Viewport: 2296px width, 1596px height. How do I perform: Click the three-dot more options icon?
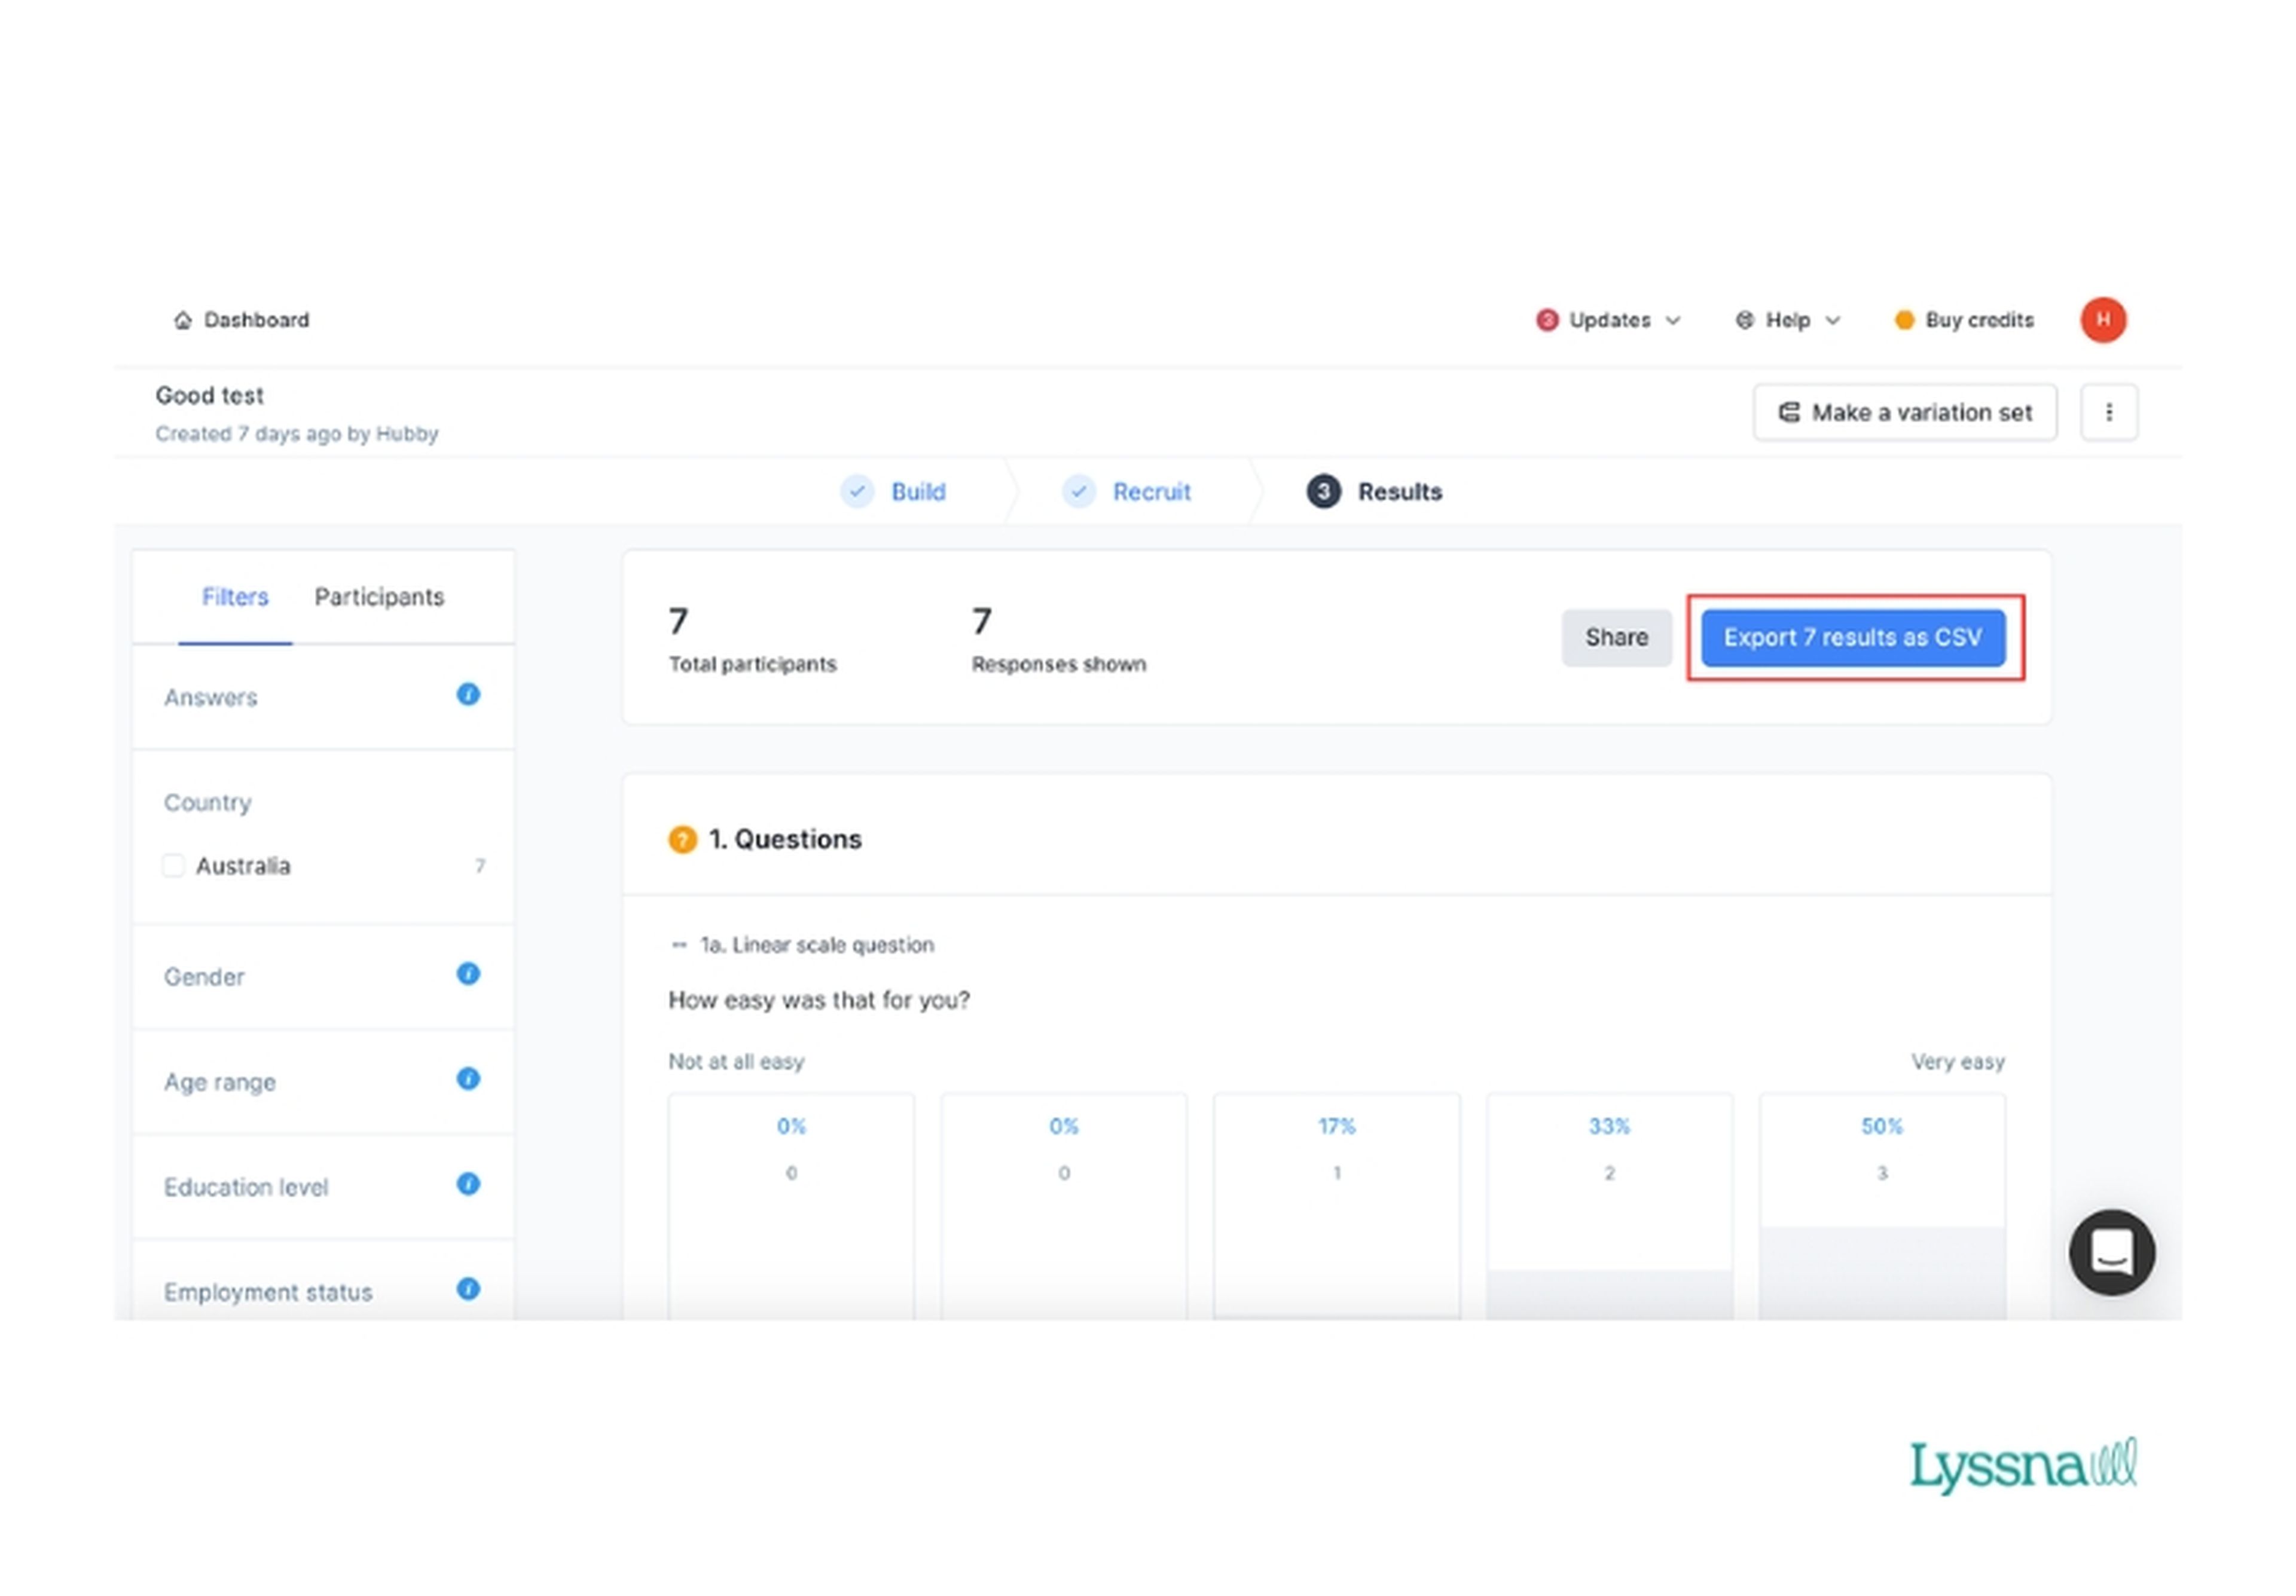[x=2109, y=412]
